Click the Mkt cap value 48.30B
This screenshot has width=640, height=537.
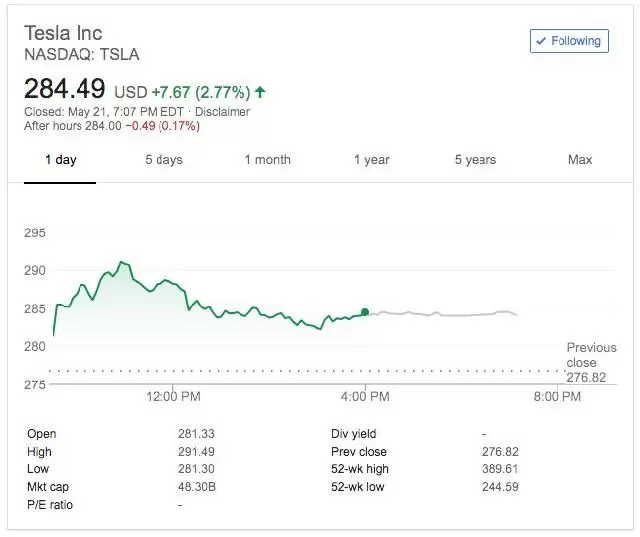195,487
